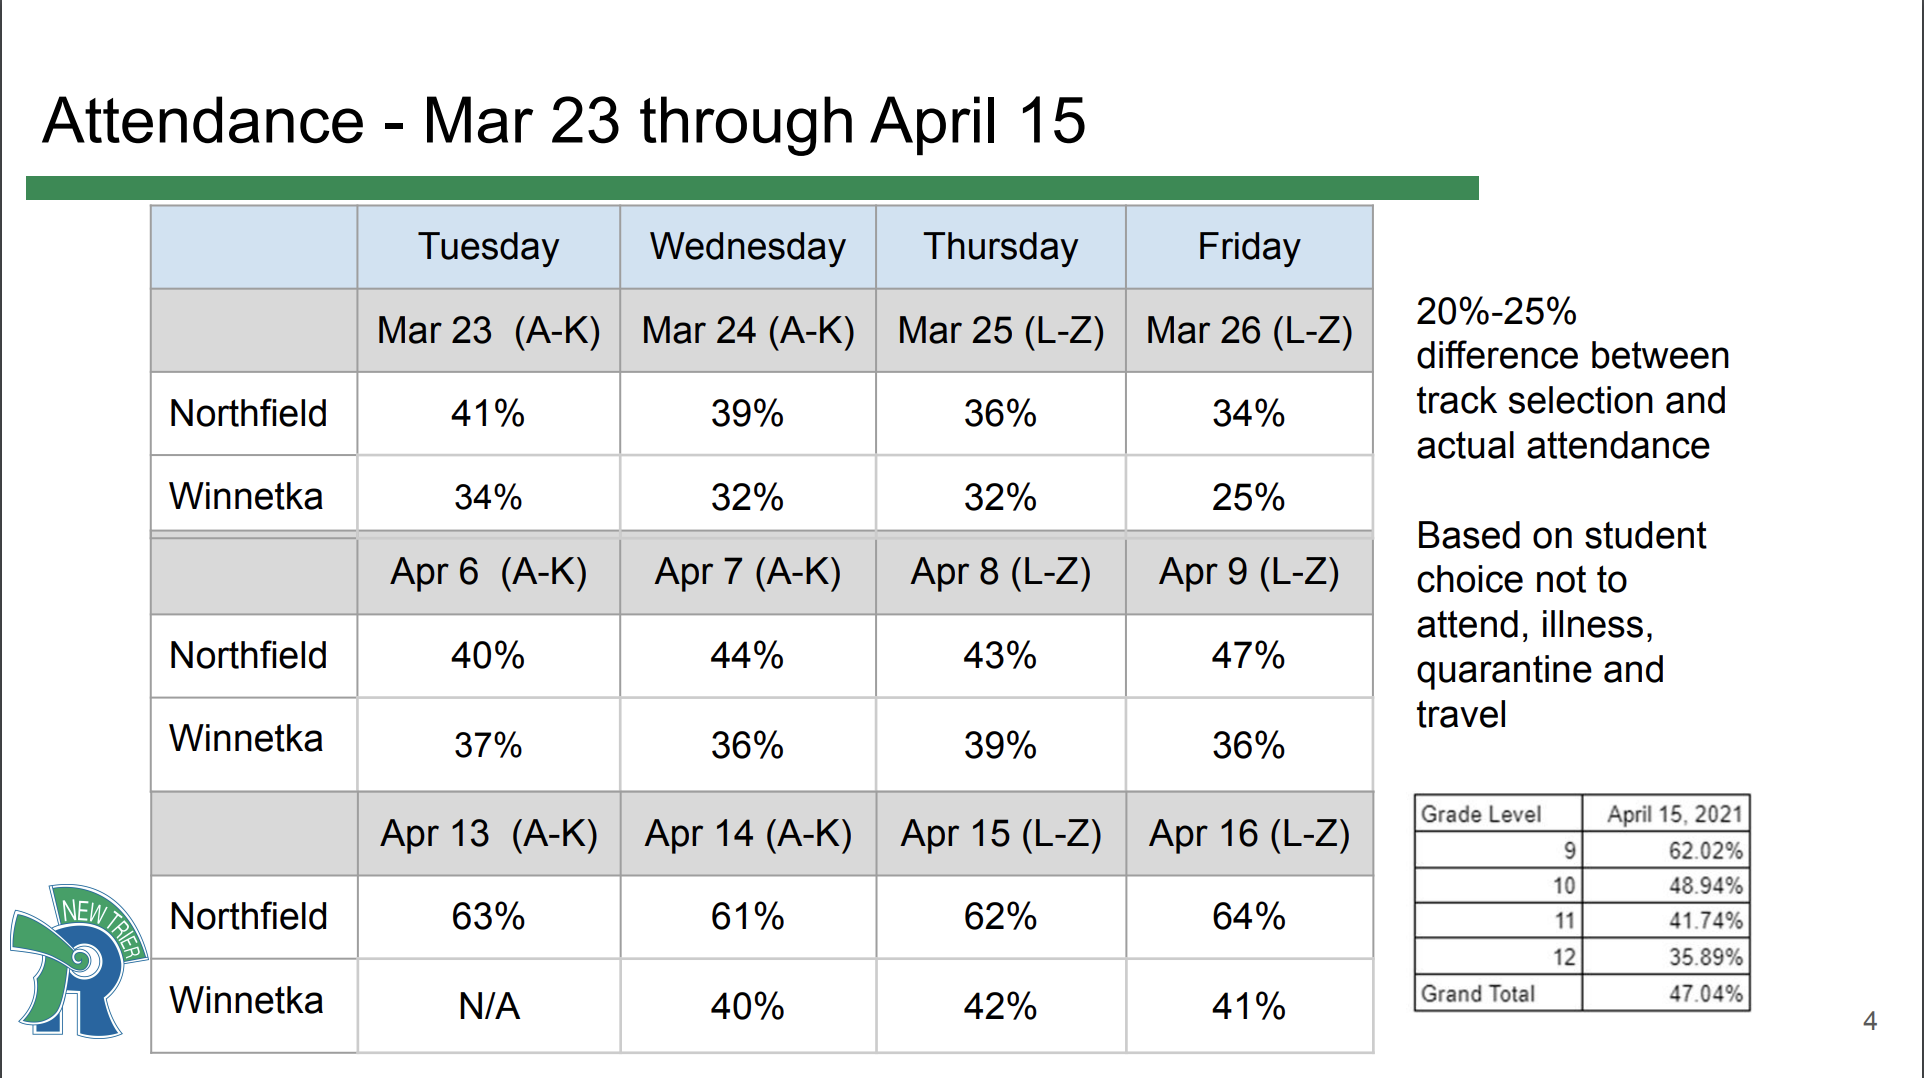Screen dimensions: 1924x1078
Task: Select the 62.02% grade 9 value
Action: [1704, 851]
